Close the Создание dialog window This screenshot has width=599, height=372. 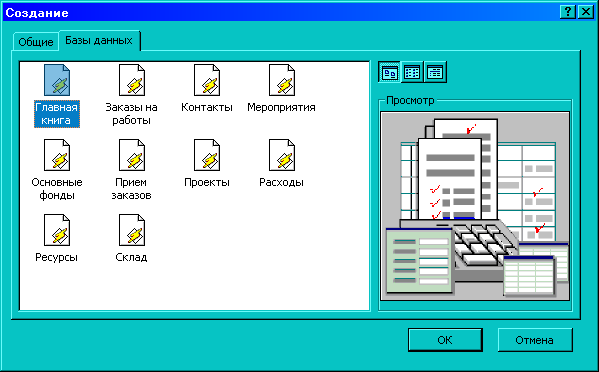point(585,12)
